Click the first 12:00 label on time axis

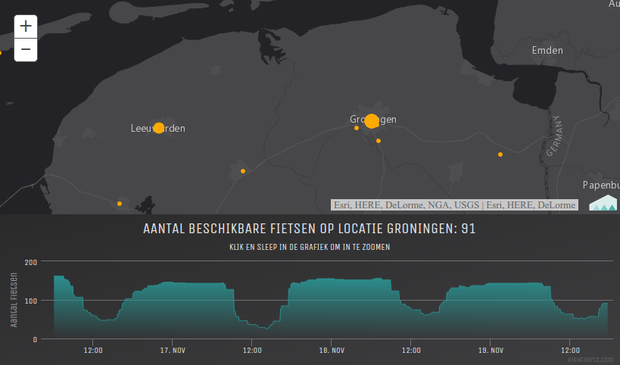[x=93, y=350]
